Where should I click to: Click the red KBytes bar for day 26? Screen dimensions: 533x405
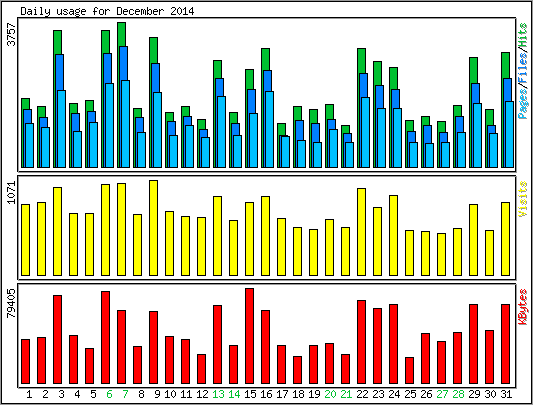426,358
